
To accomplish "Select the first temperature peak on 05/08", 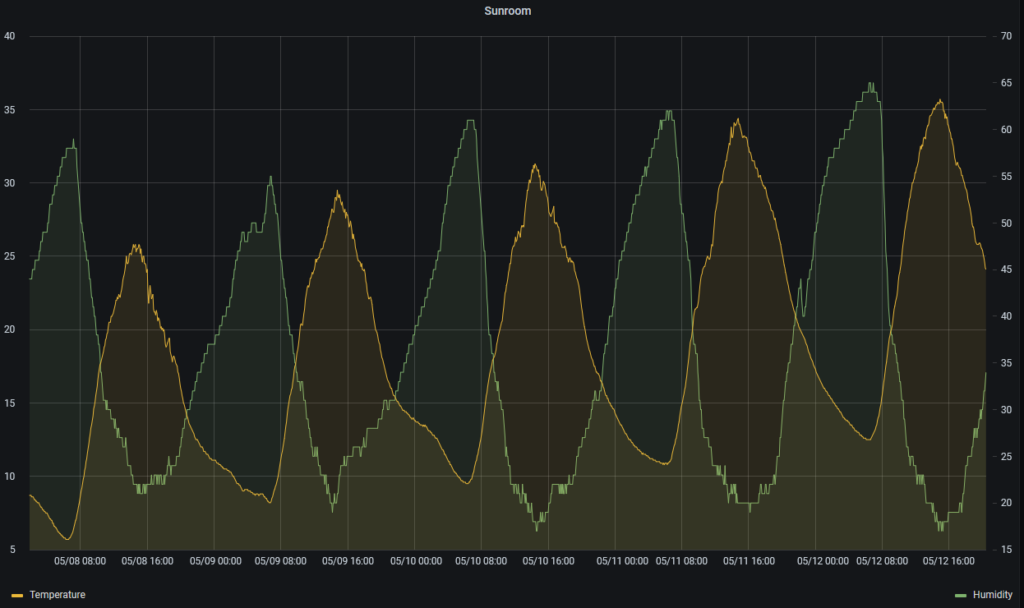I will [135, 246].
